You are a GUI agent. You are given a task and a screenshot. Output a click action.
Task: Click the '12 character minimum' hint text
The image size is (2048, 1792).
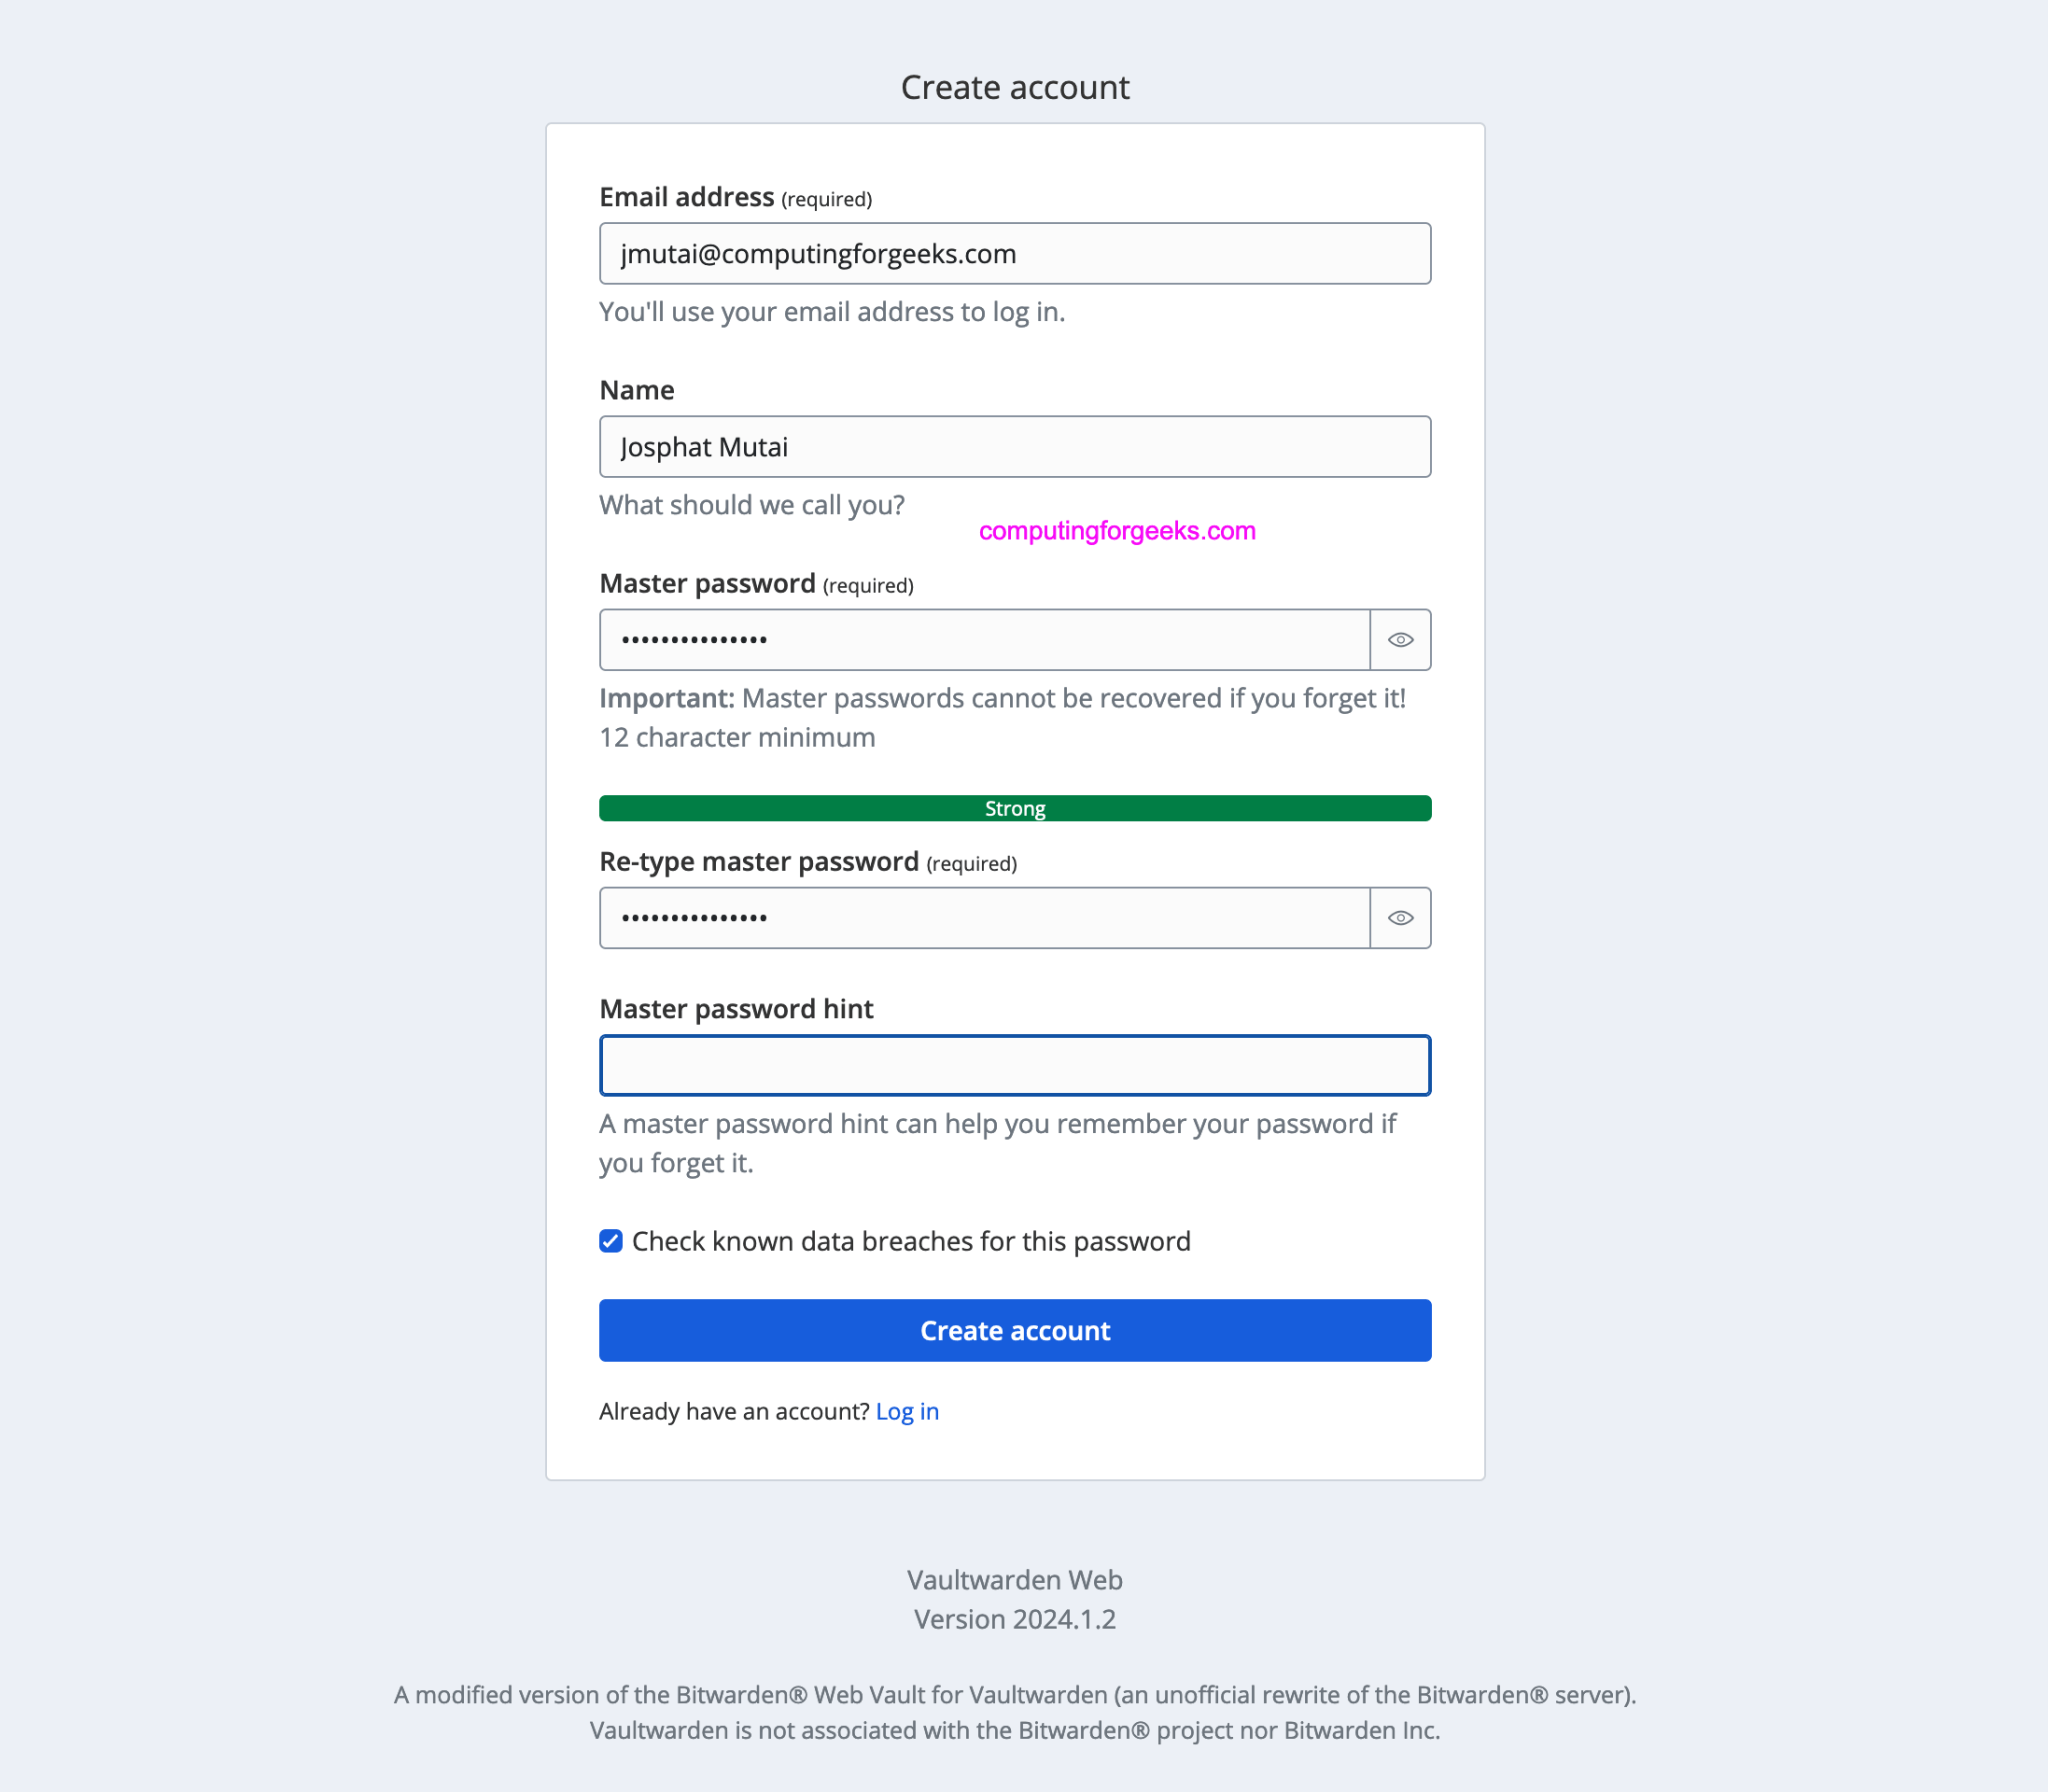click(736, 737)
